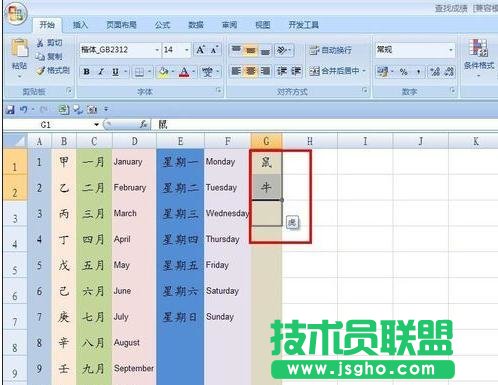Screen dimensions: 498x385
Task: Open the Clipboard (剪贴板) dialog launcher
Action: pos(69,91)
